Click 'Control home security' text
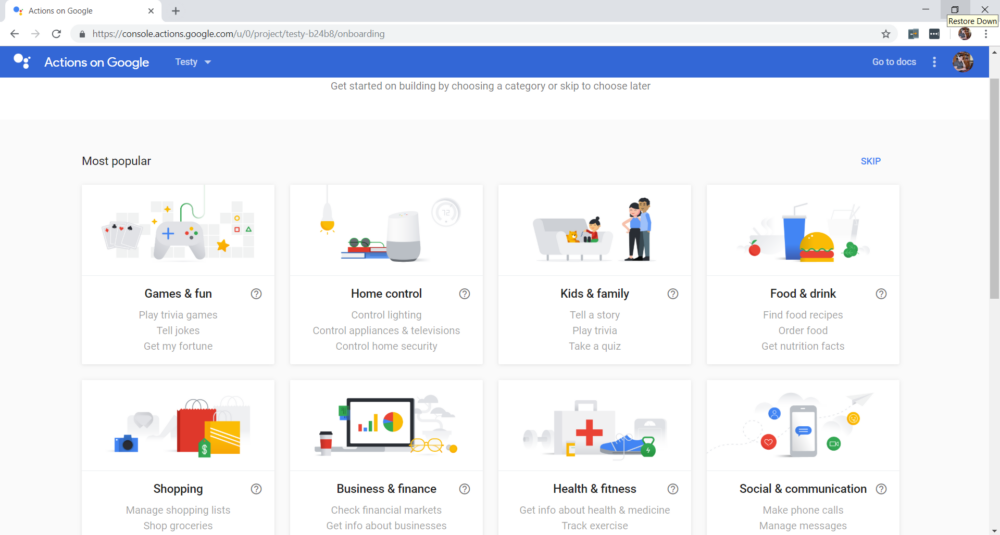The height and width of the screenshot is (535, 1000). pyautogui.click(x=386, y=346)
